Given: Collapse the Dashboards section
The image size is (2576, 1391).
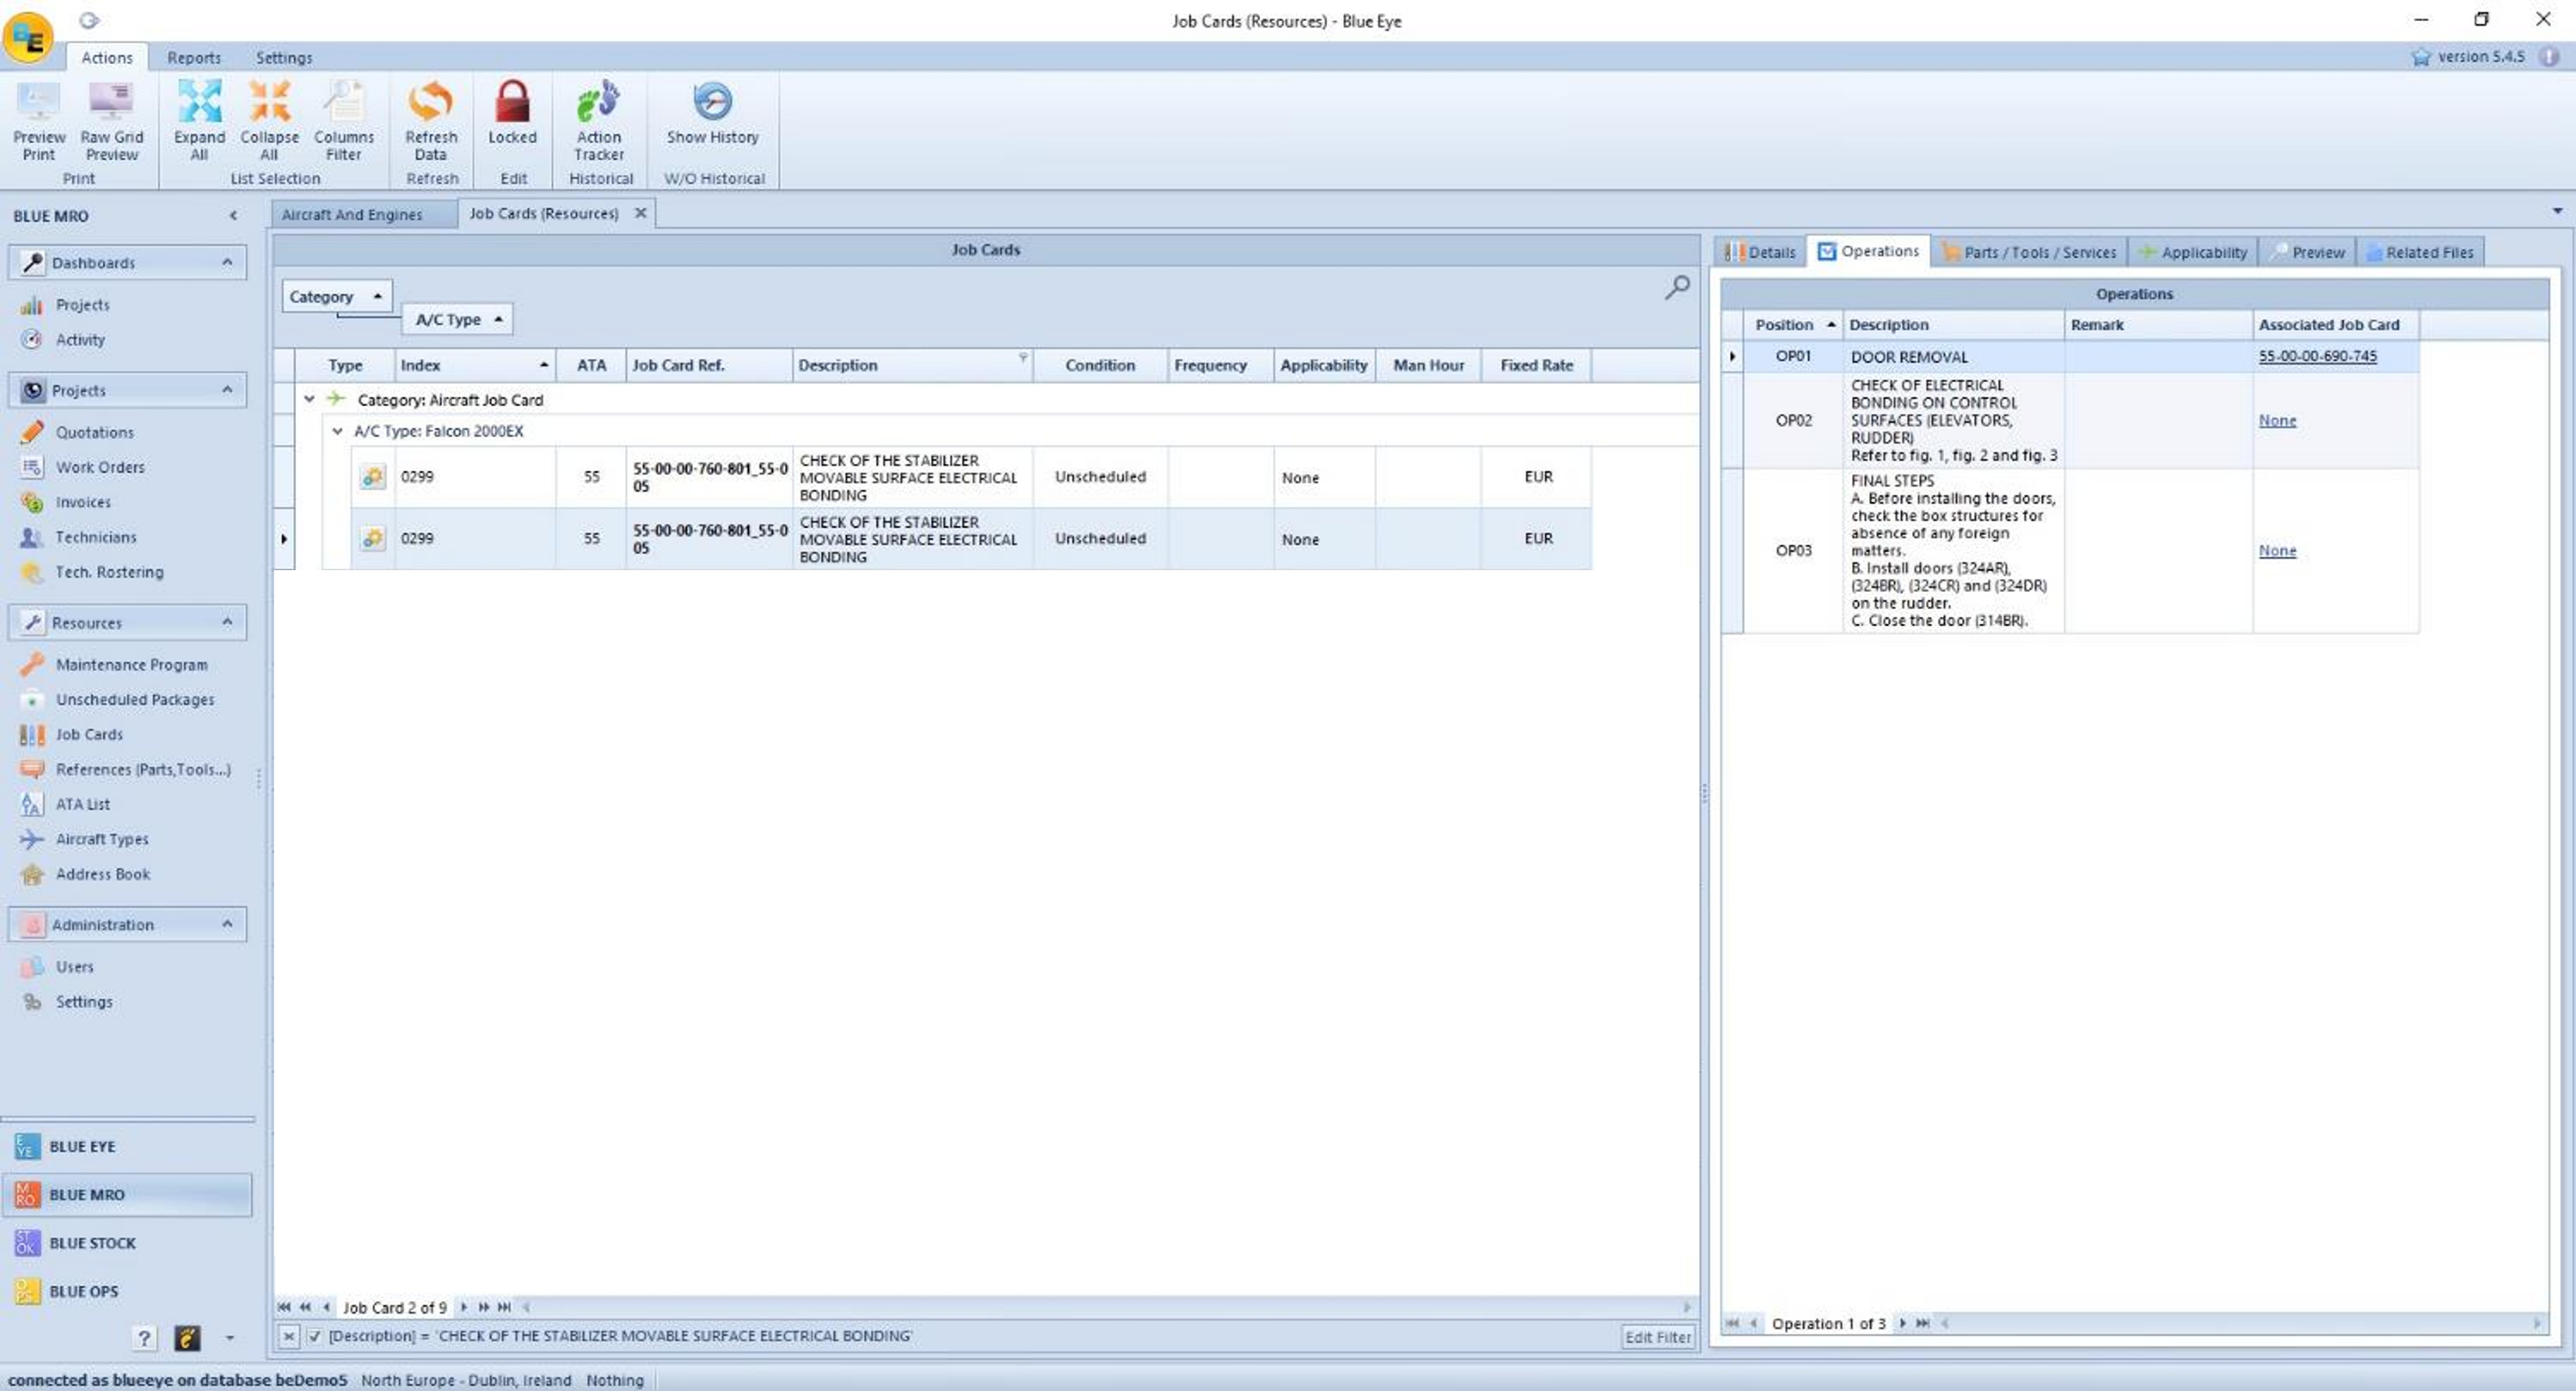Looking at the screenshot, I should click(x=227, y=262).
